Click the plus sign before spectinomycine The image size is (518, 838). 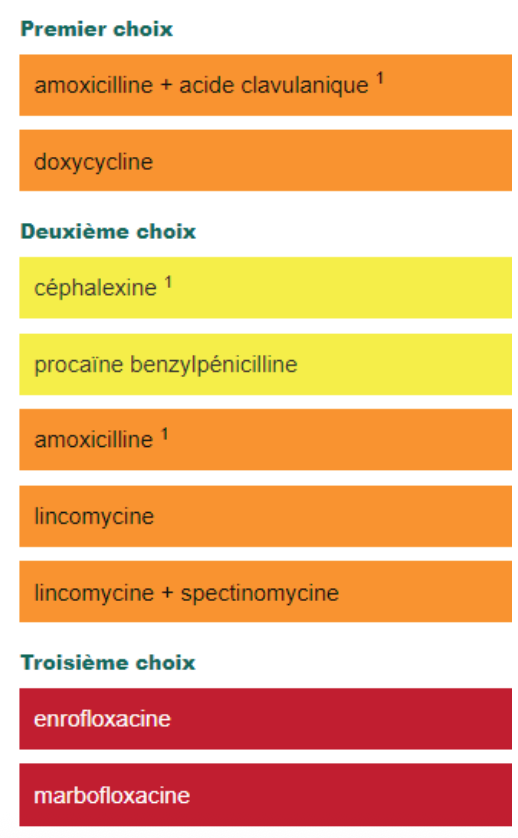click(x=167, y=593)
